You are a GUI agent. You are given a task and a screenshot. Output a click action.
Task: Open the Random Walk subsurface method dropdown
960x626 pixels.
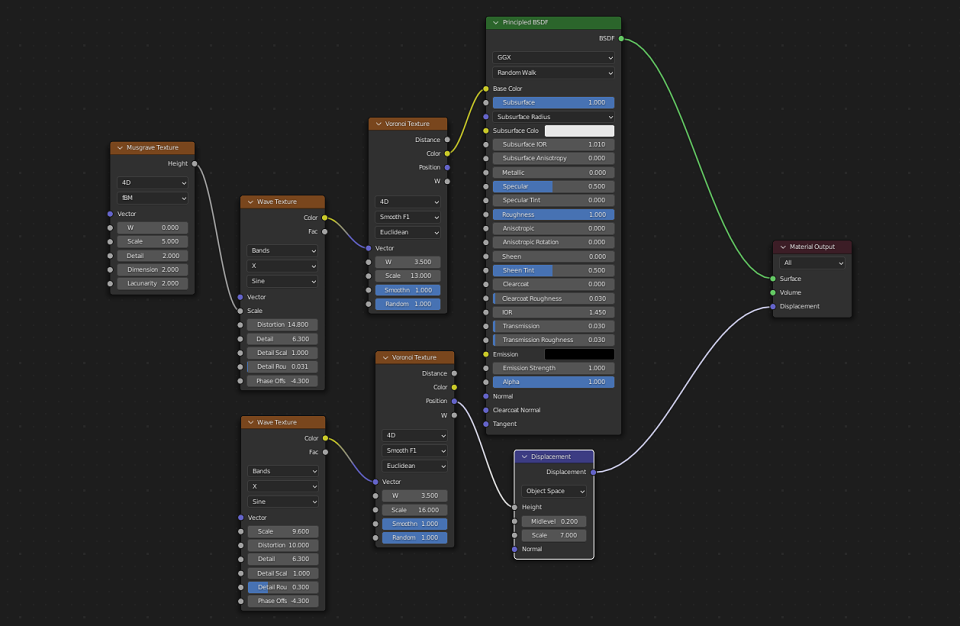pos(553,73)
